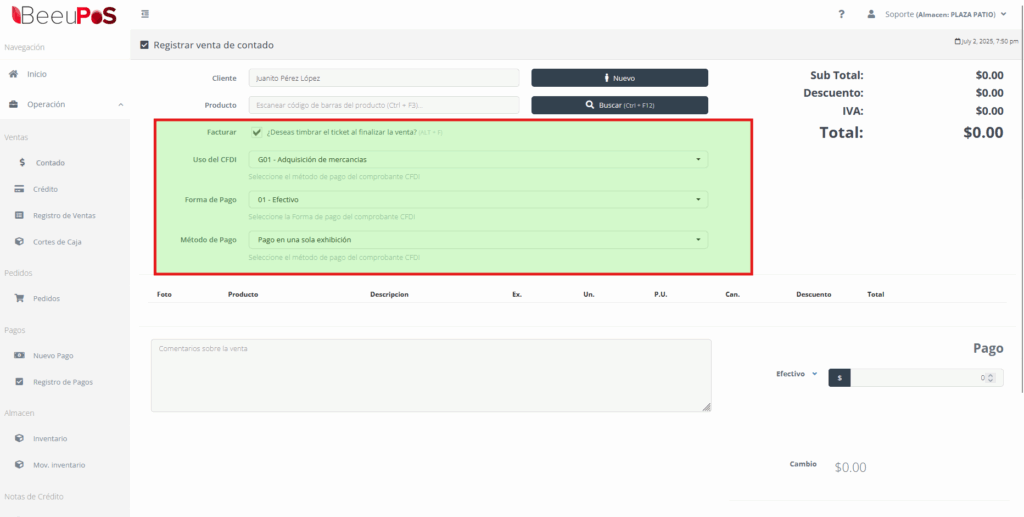Image resolution: width=1024 pixels, height=517 pixels.
Task: Click the Contado dollar sign icon
Action: coord(22,163)
